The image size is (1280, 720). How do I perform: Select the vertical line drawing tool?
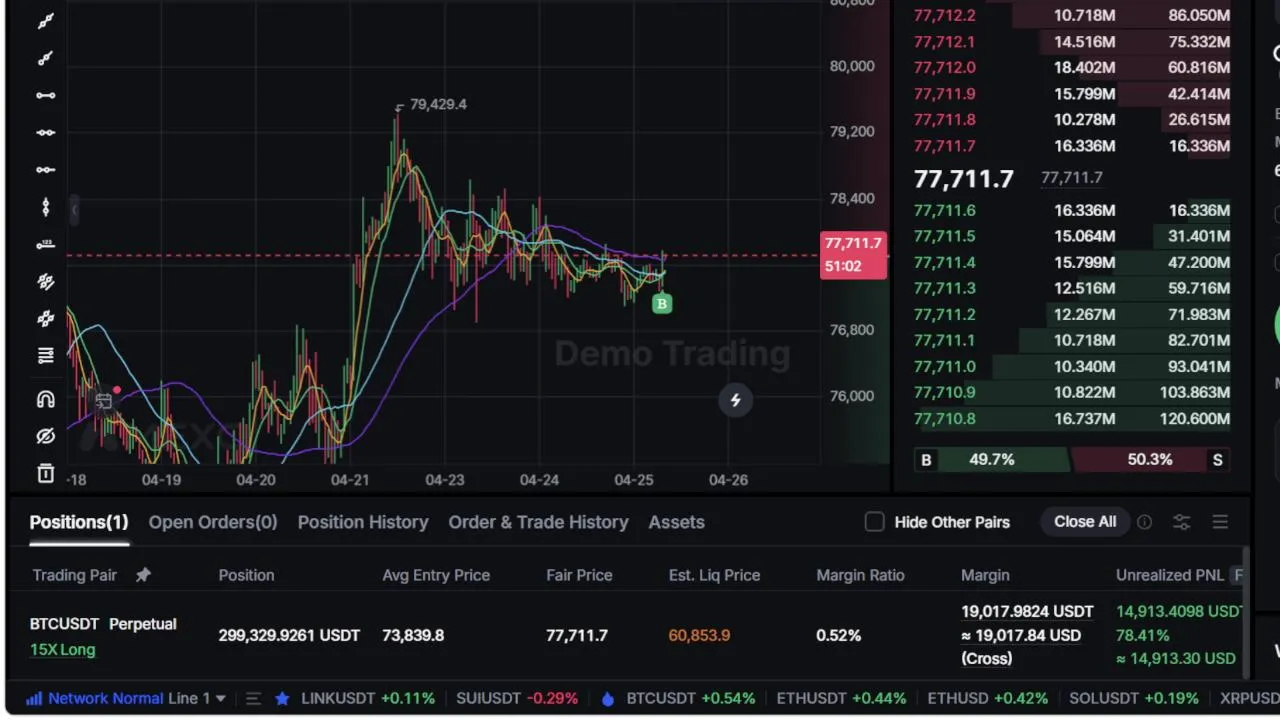point(45,207)
